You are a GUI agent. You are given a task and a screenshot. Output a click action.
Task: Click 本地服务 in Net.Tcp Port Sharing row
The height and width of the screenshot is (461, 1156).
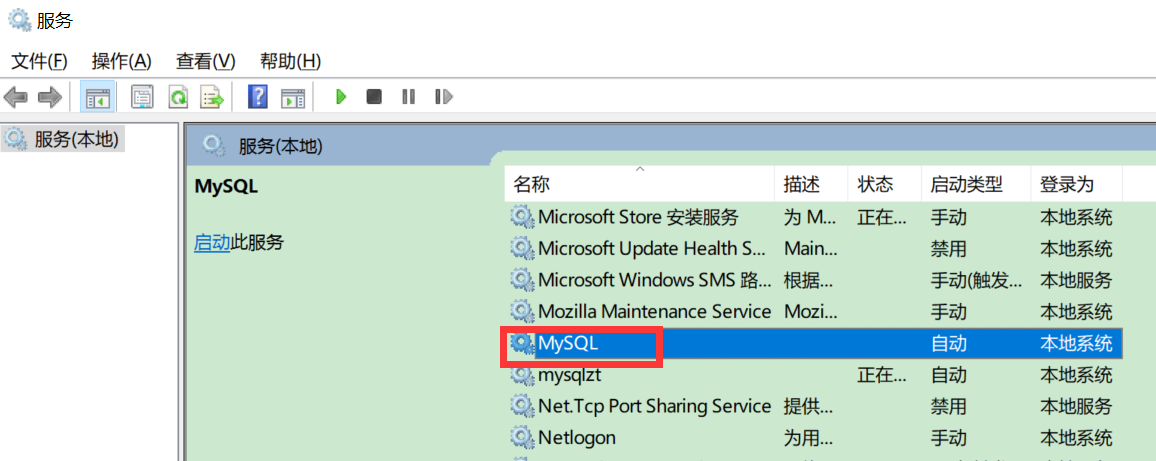pos(1076,406)
